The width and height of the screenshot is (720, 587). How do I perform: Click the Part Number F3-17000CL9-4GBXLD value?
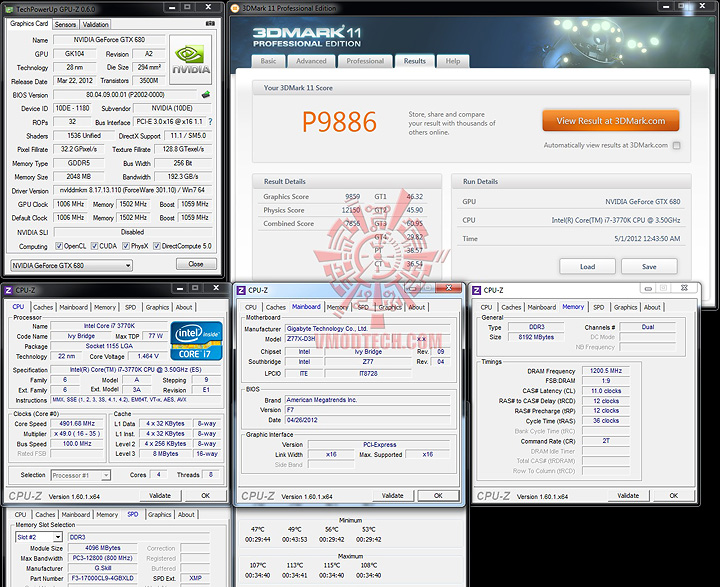(x=102, y=578)
